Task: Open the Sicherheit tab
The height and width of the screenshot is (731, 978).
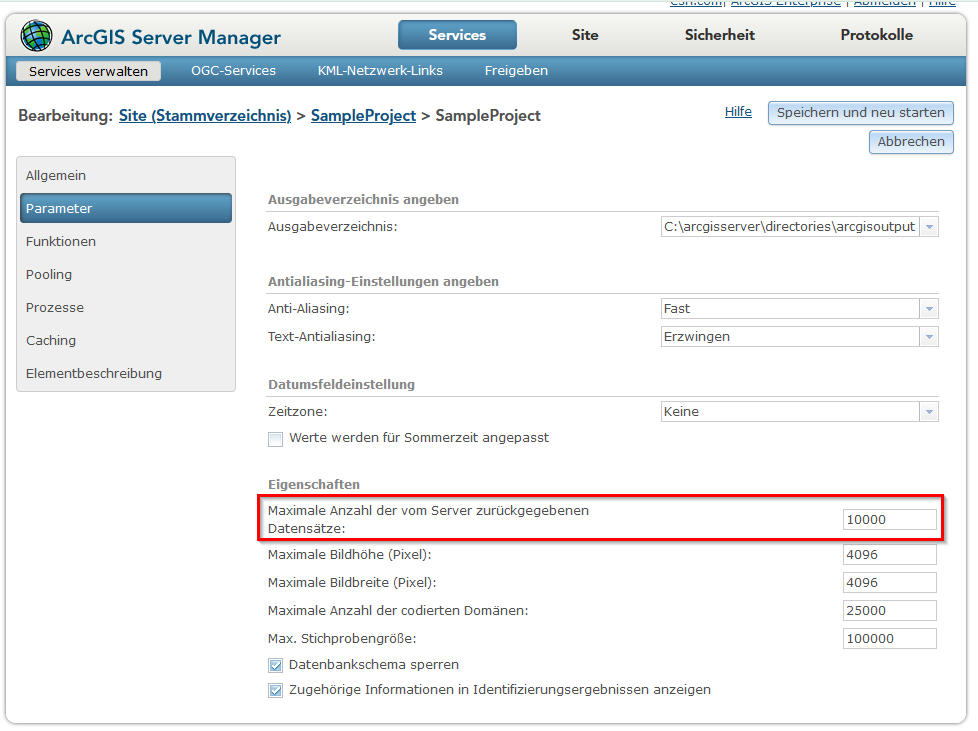Action: point(718,34)
